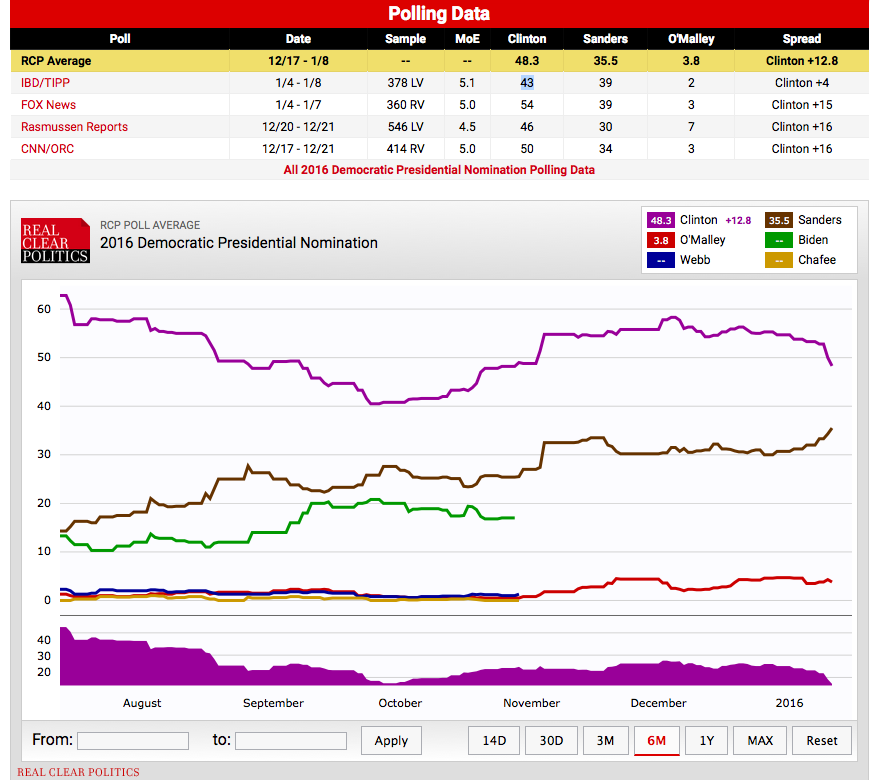Click the From date input field
This screenshot has height=780, width=870.
click(x=132, y=741)
